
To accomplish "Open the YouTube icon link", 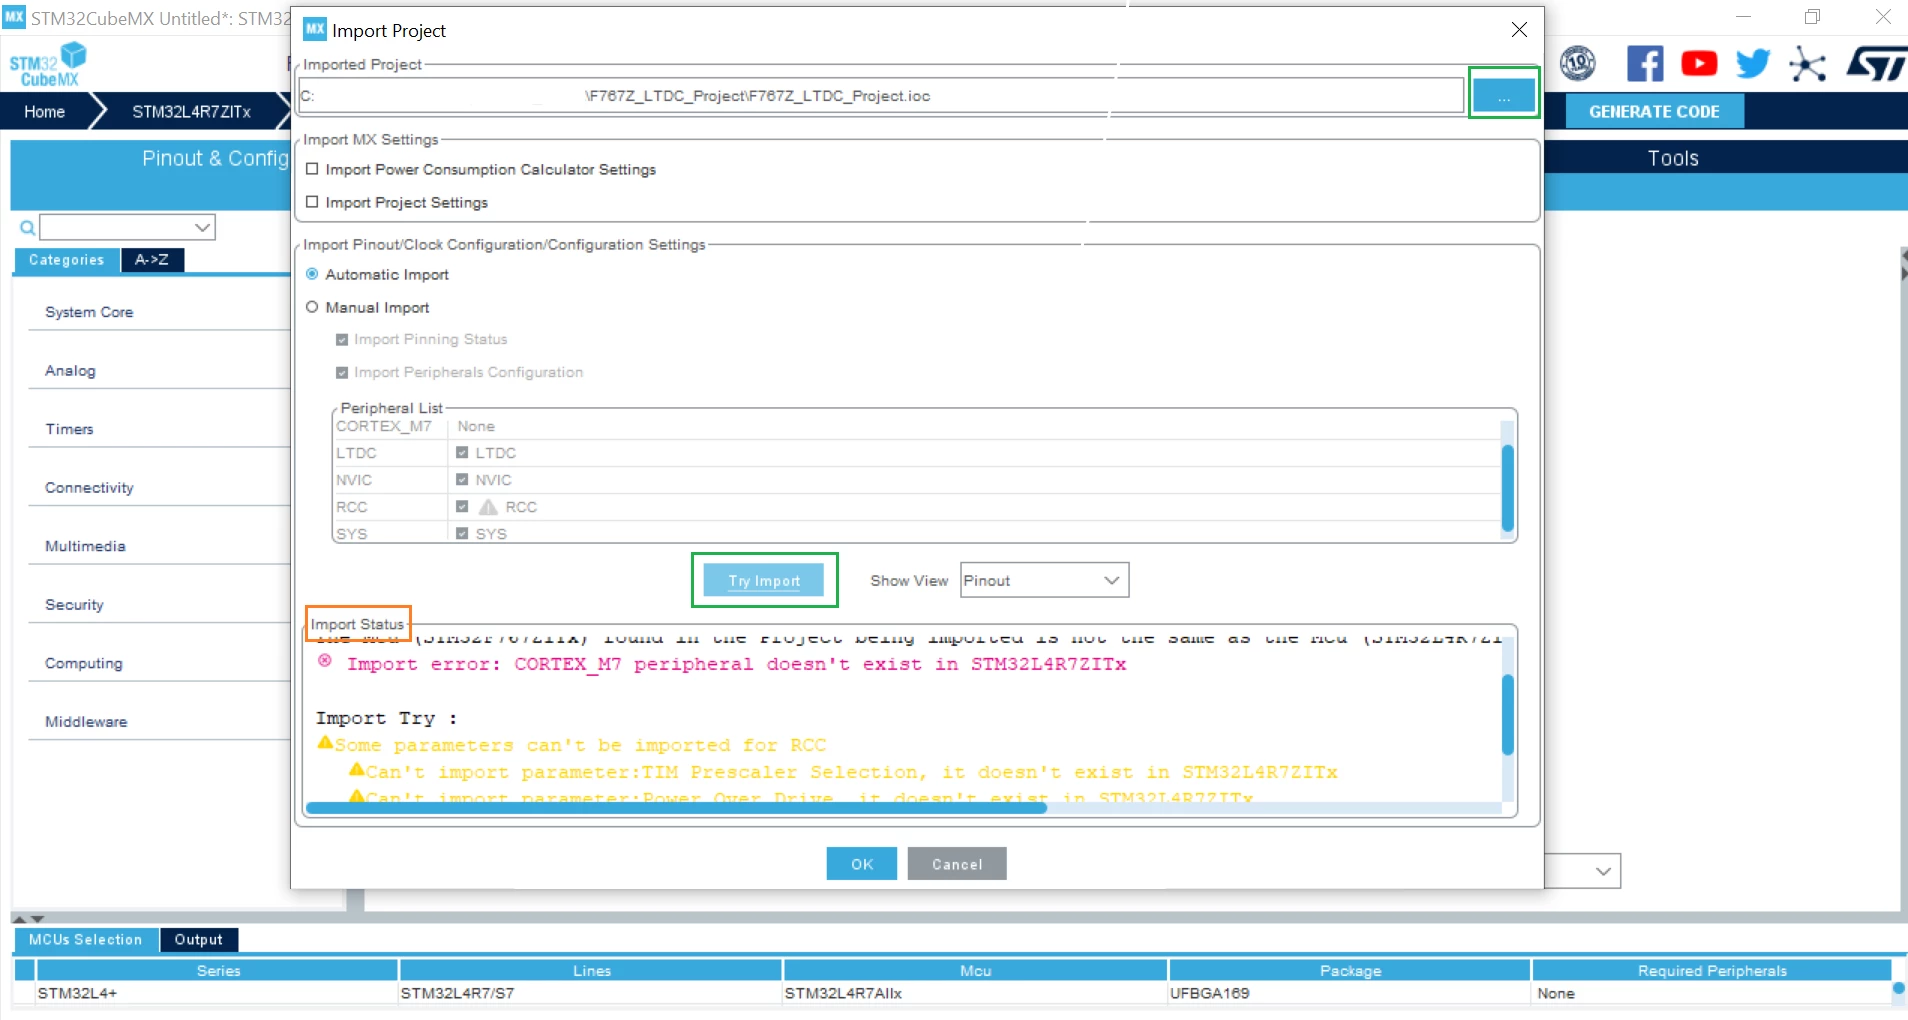I will [1699, 64].
